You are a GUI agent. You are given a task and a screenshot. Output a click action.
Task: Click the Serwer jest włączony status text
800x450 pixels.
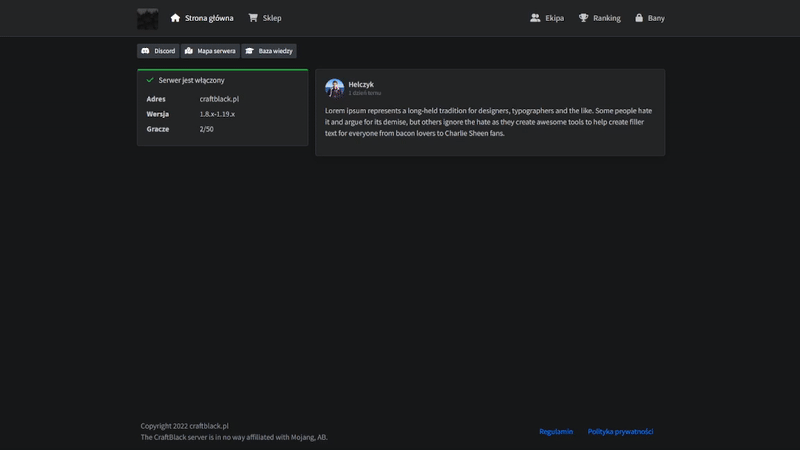(x=191, y=80)
